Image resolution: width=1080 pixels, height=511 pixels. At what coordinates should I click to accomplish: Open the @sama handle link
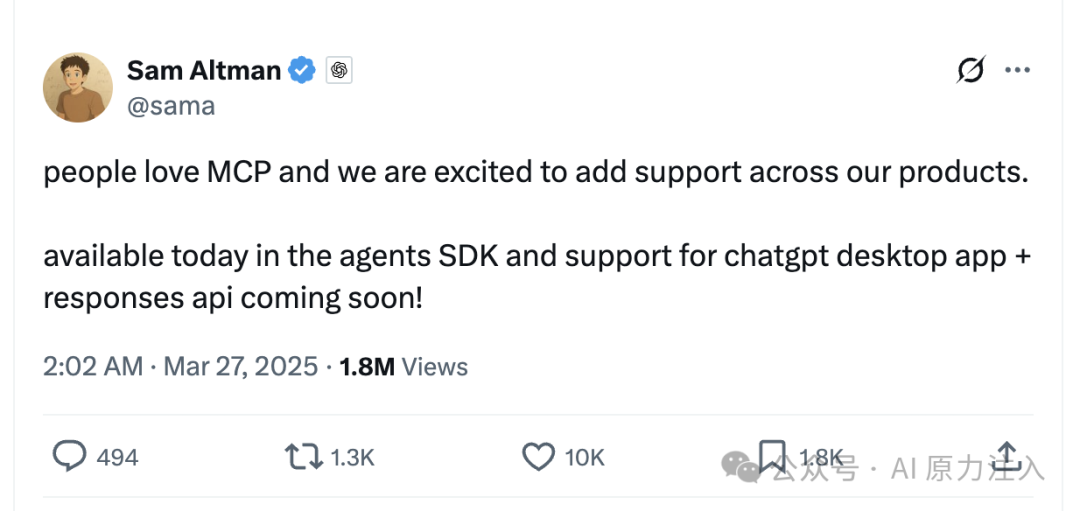(x=171, y=106)
